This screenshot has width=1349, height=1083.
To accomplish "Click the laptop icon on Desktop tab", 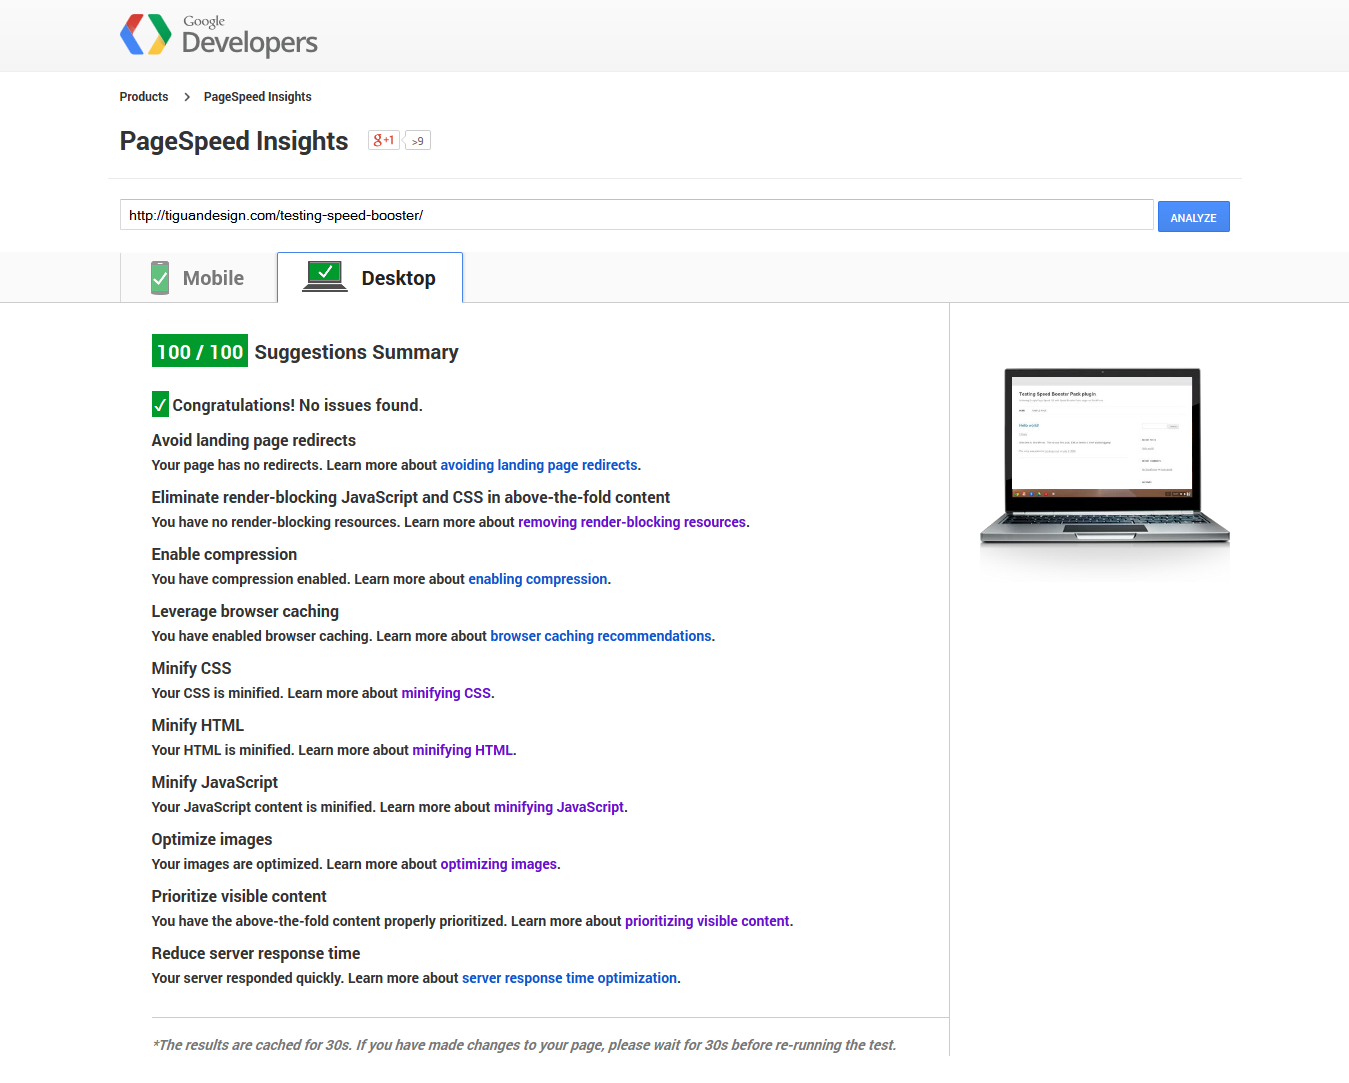I will [x=325, y=276].
